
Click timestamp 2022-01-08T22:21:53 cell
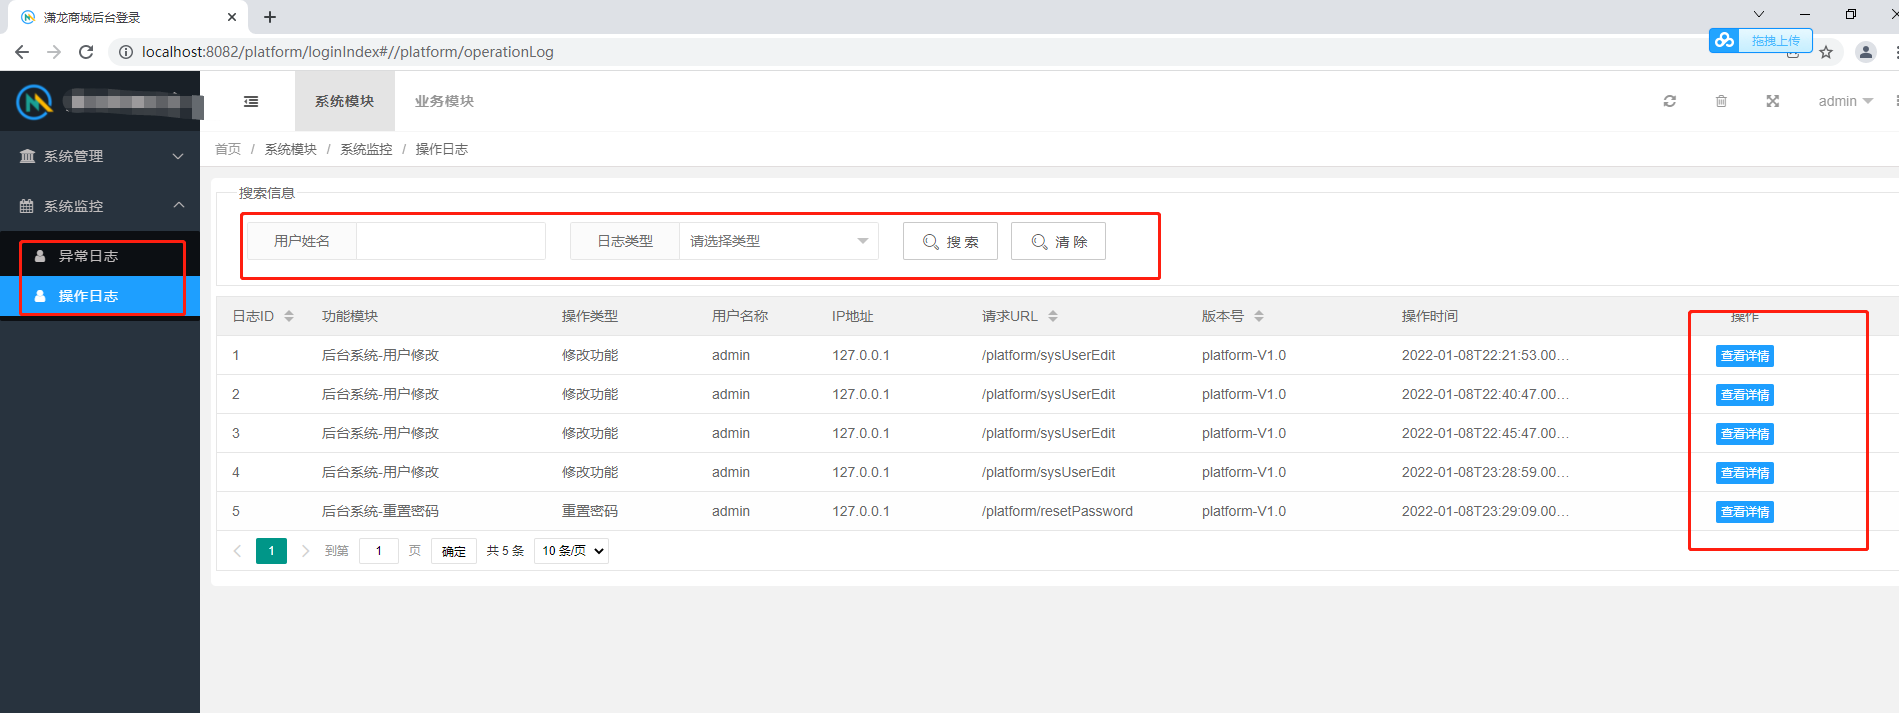click(1485, 355)
